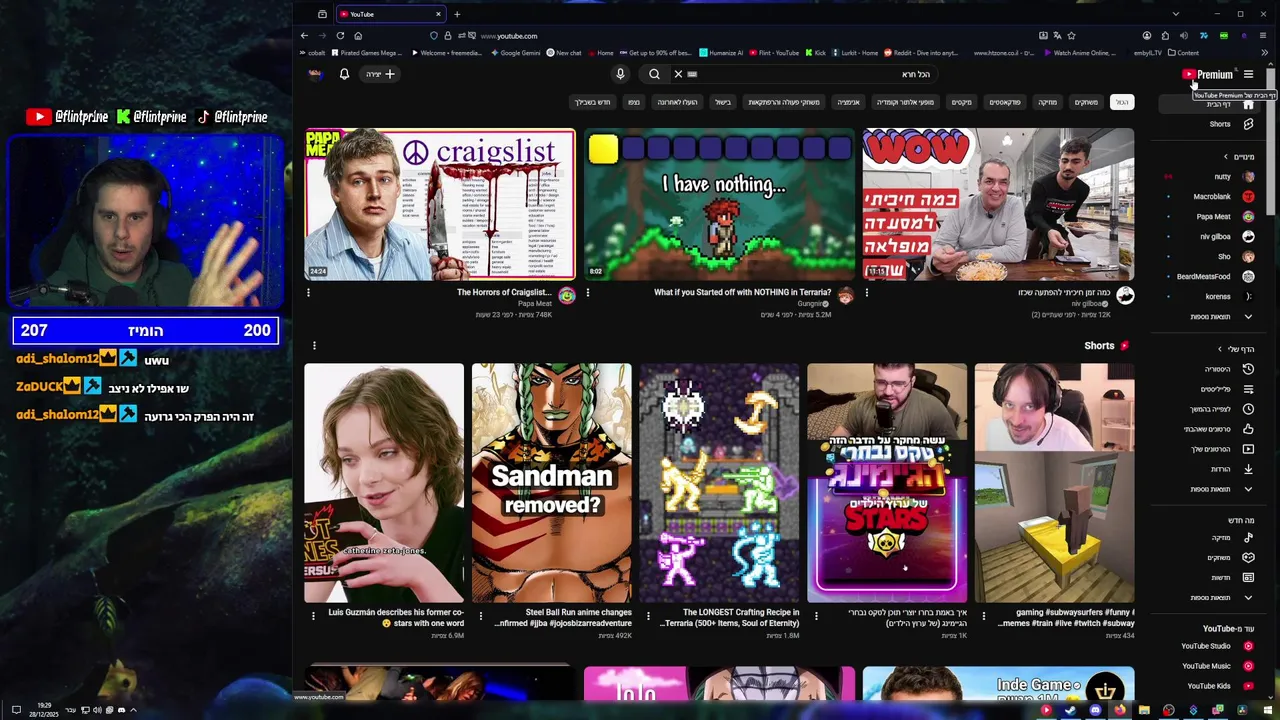Screen dimensions: 1280x720
Task: Select the 'חדש בשבילך' filter chip
Action: coord(592,102)
